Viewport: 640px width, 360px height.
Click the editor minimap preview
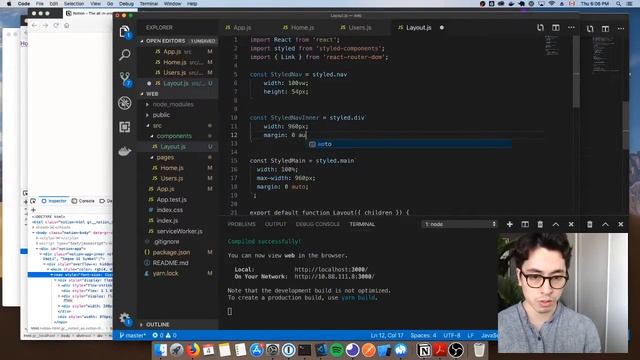coord(552,45)
